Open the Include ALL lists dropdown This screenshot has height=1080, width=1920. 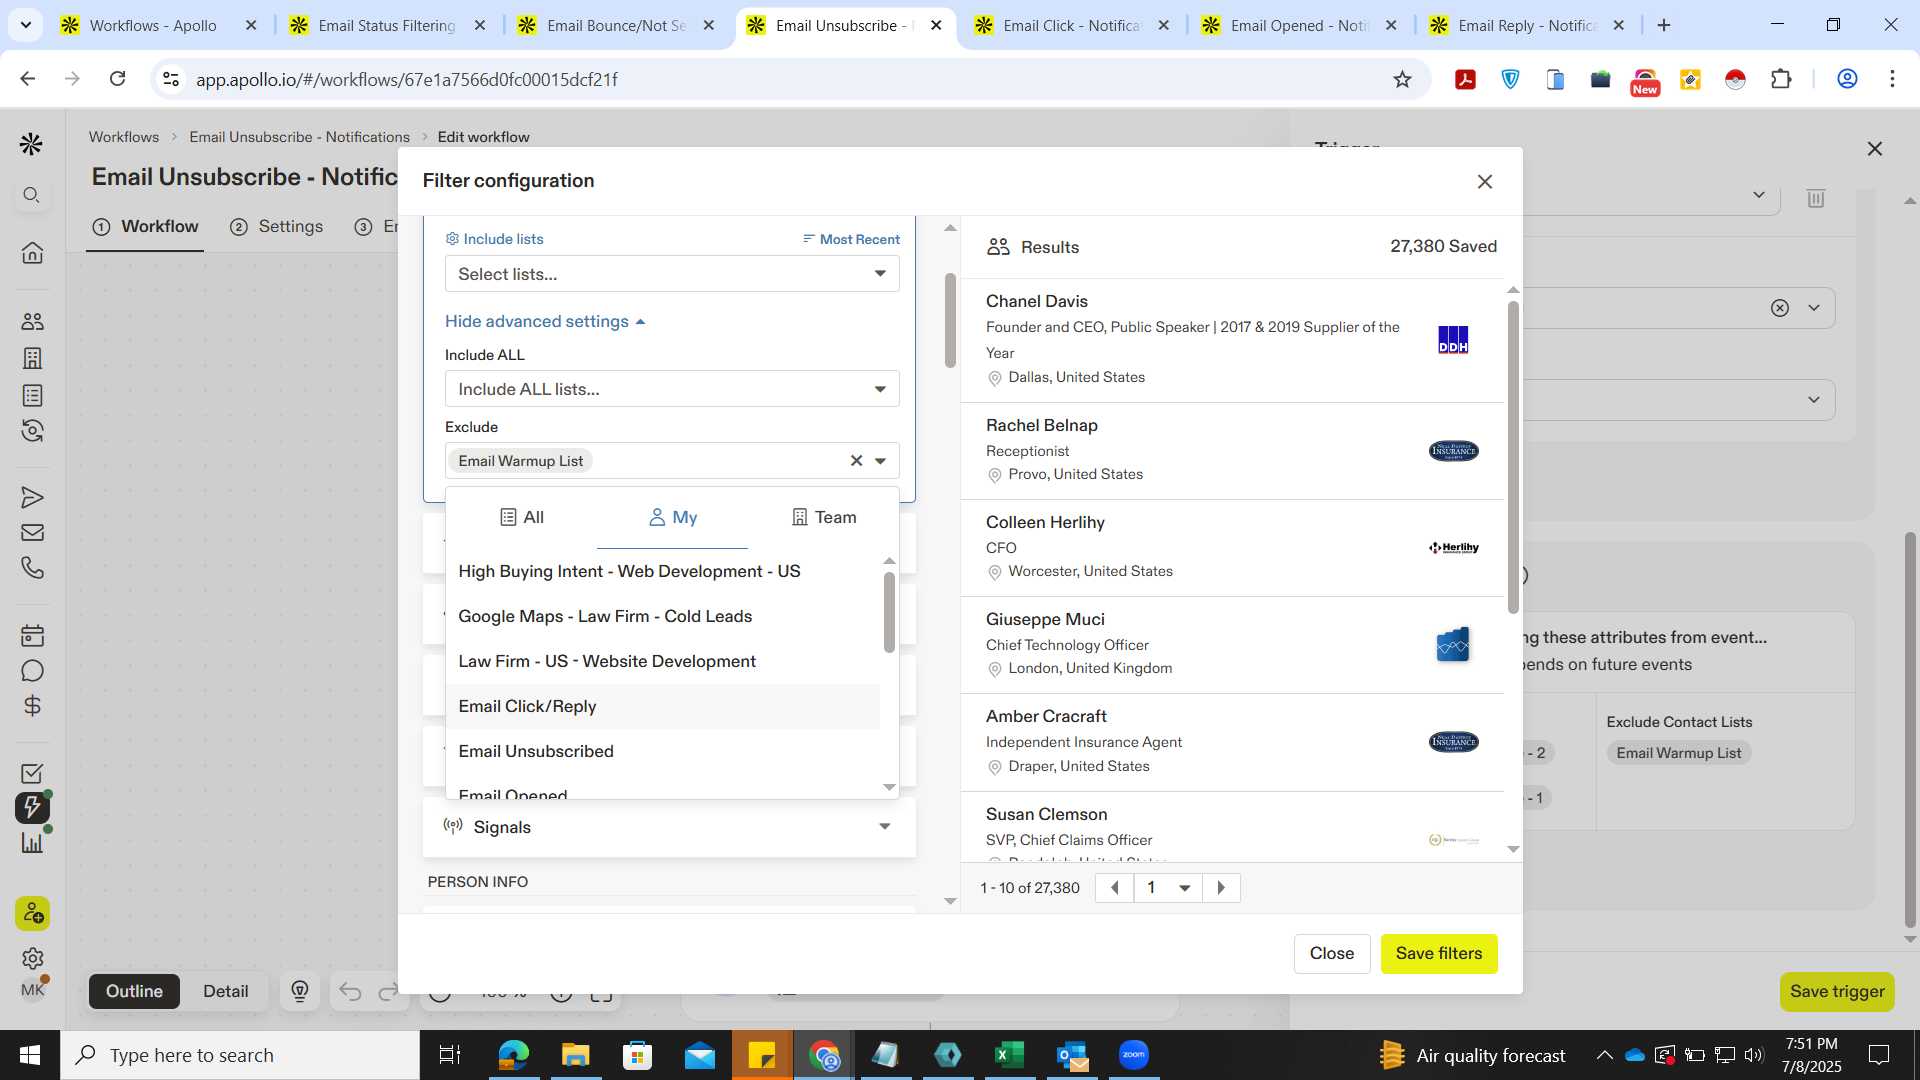click(672, 389)
